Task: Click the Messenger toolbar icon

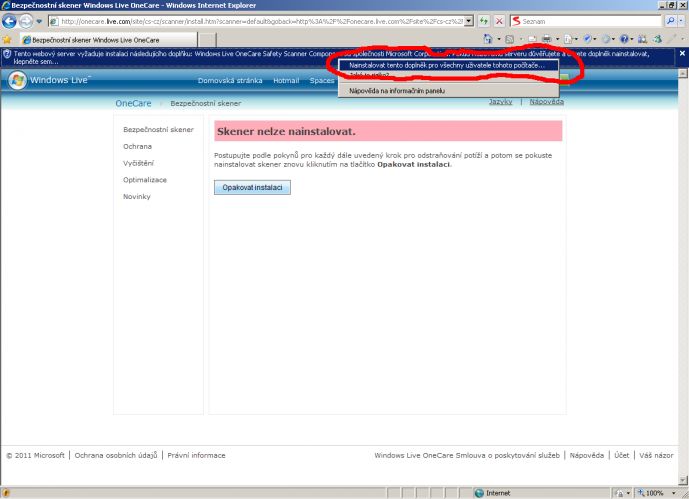Action: pyautogui.click(x=657, y=39)
